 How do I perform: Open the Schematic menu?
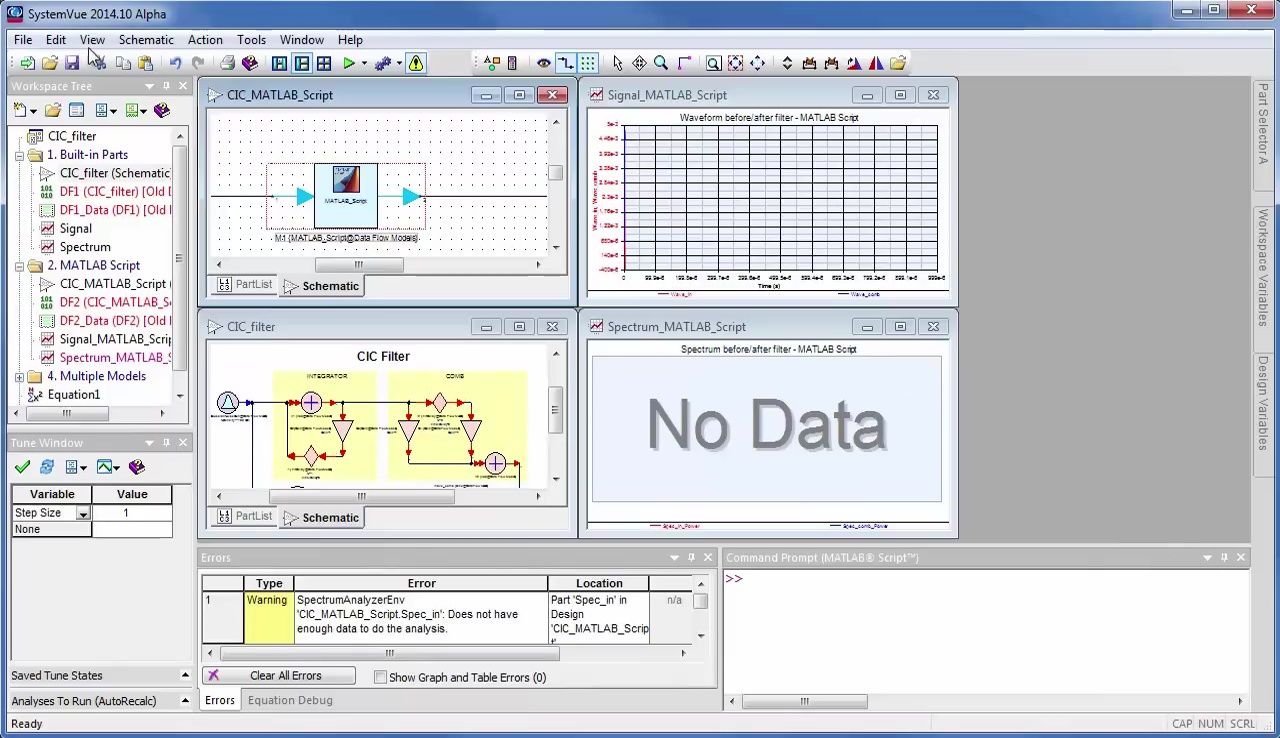click(146, 40)
